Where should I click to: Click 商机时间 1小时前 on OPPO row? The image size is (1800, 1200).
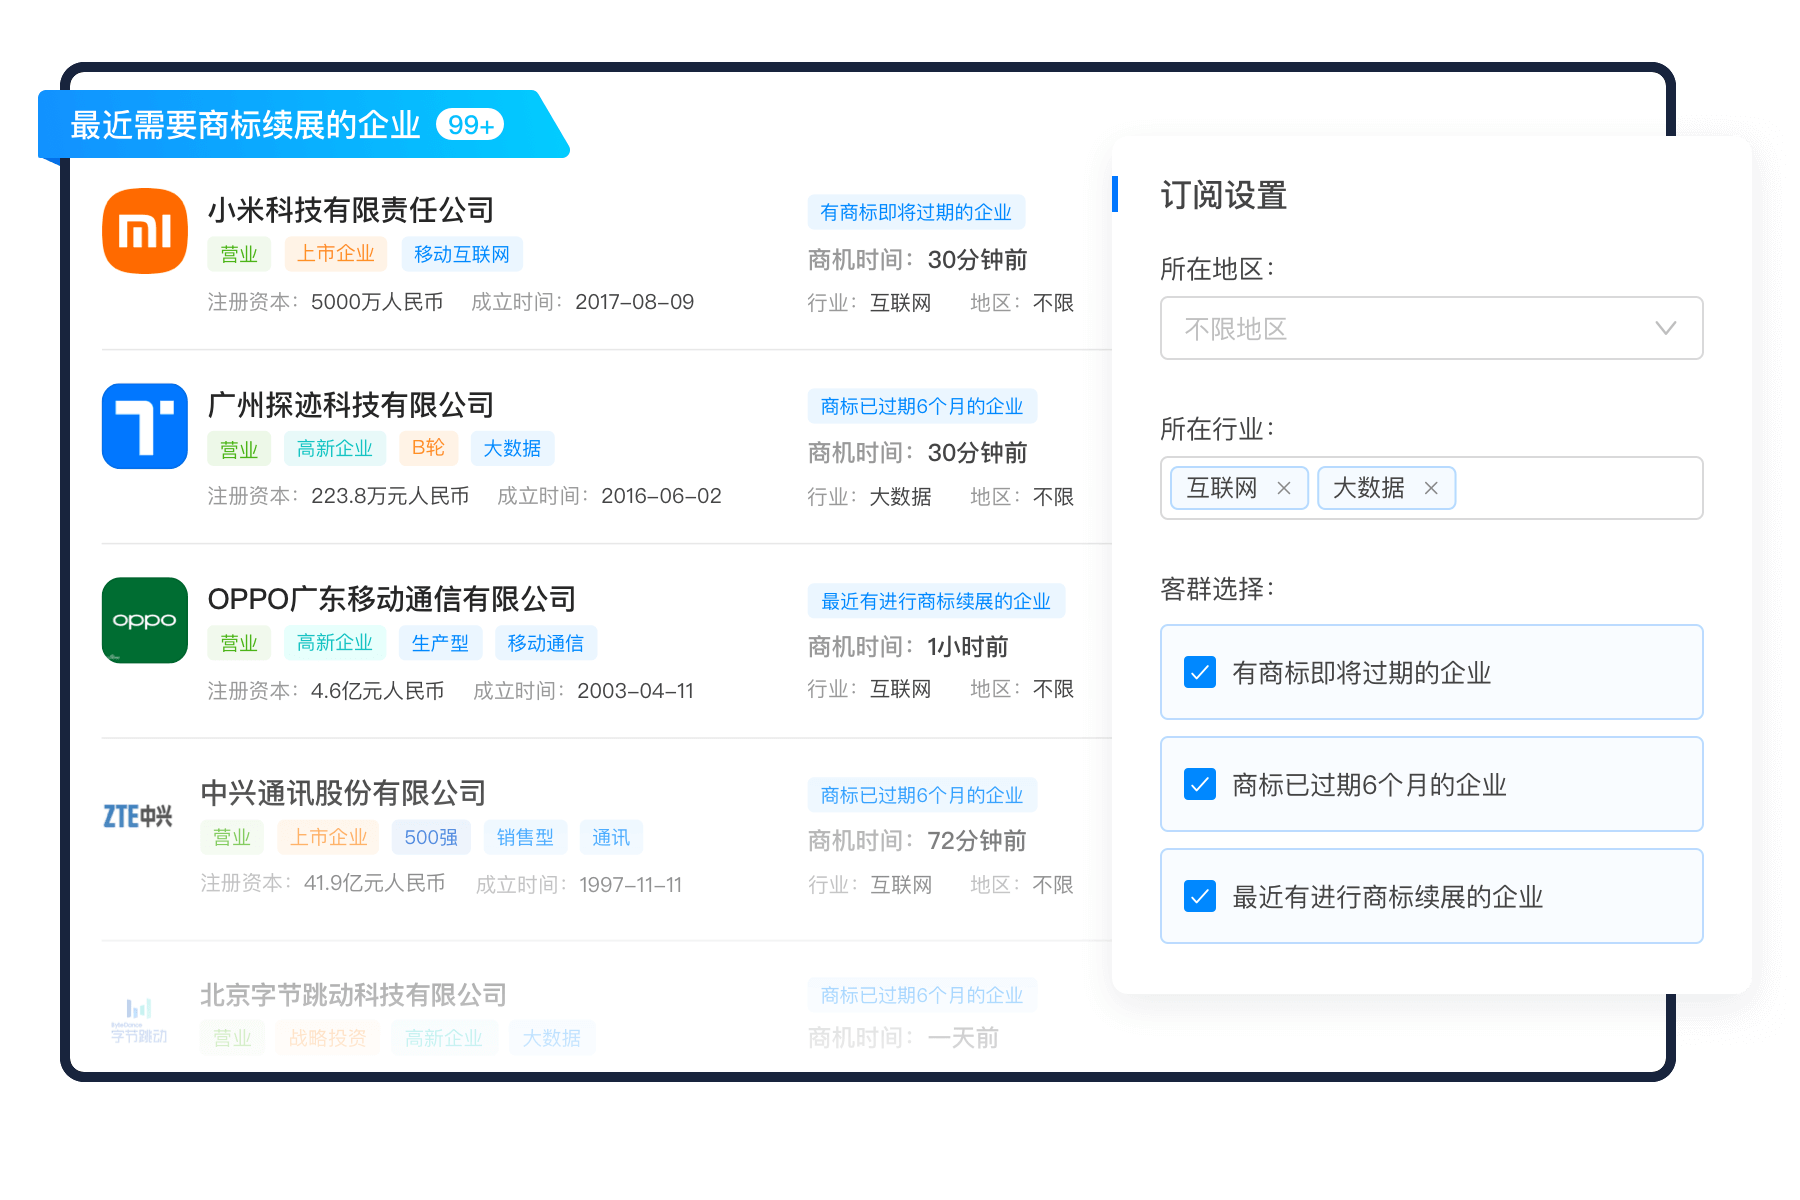(x=968, y=647)
